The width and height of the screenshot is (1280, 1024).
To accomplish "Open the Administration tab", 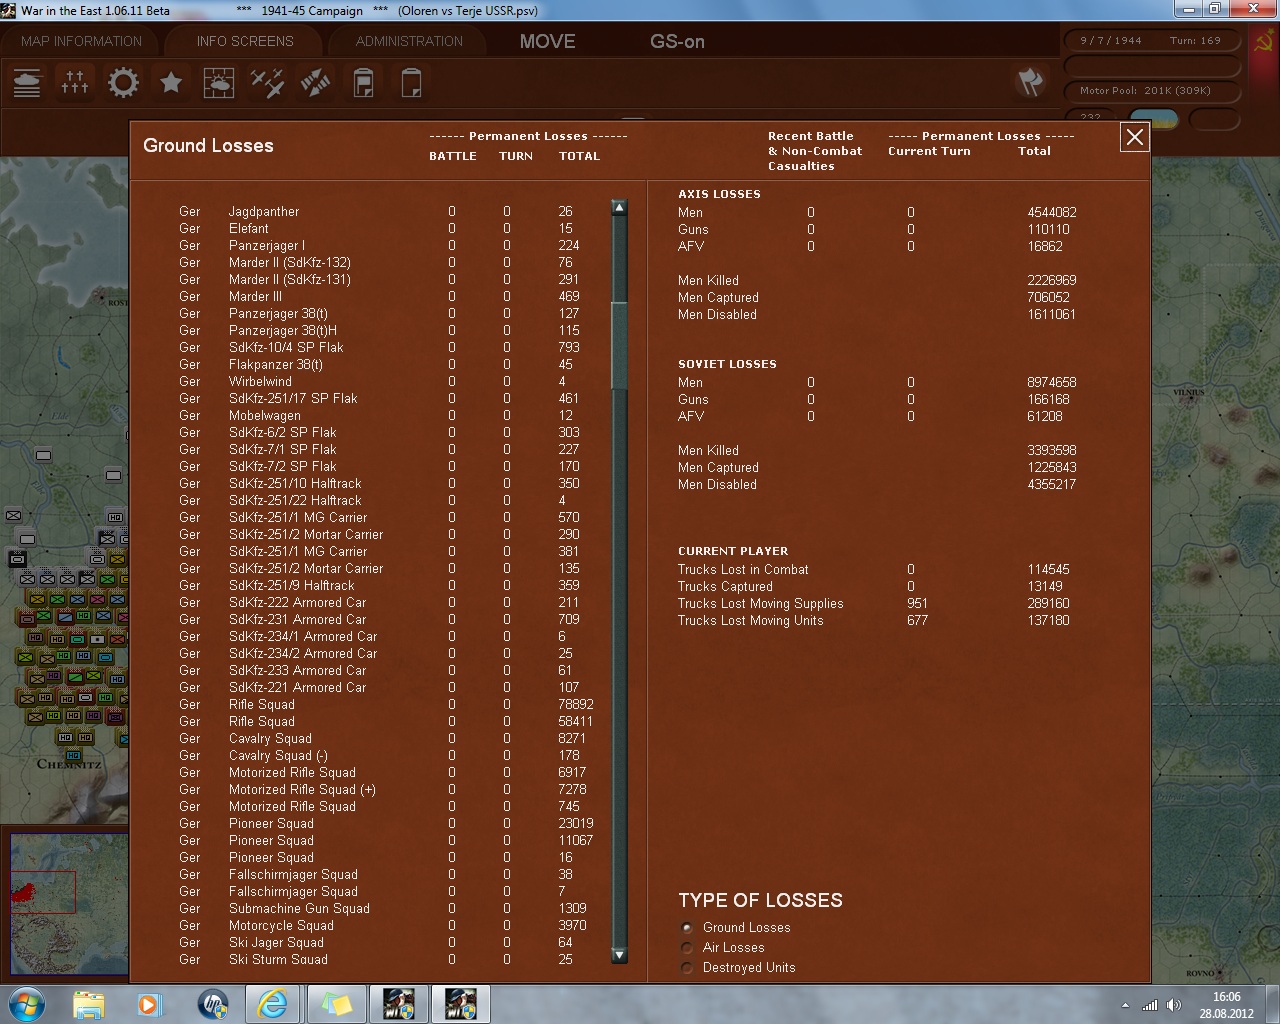I will pyautogui.click(x=409, y=41).
